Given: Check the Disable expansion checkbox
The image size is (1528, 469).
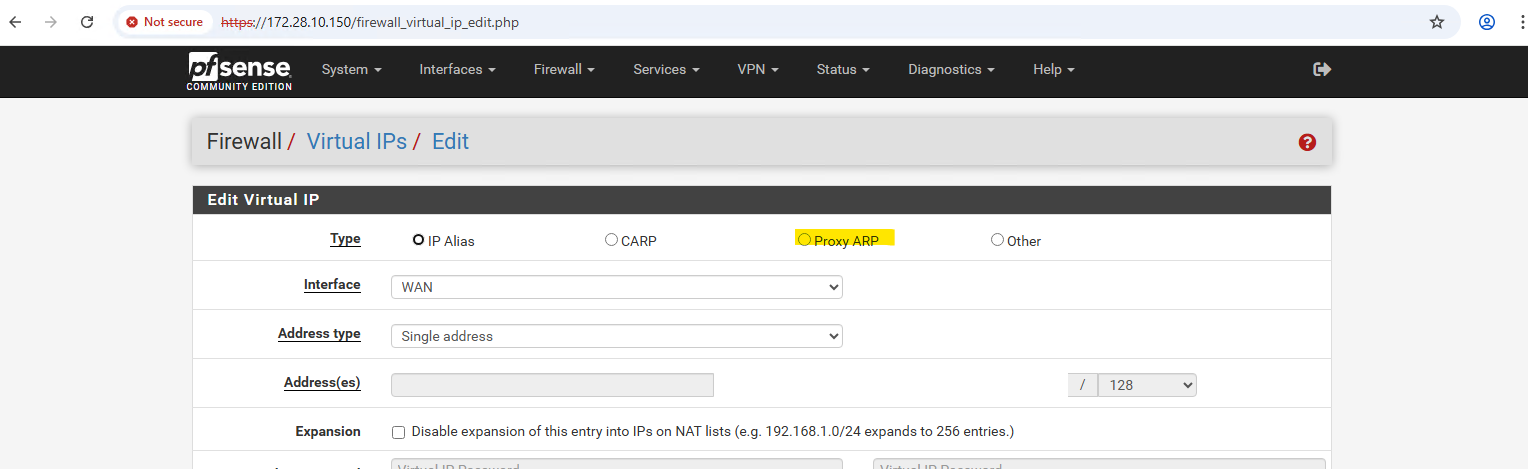Looking at the screenshot, I should tap(398, 432).
